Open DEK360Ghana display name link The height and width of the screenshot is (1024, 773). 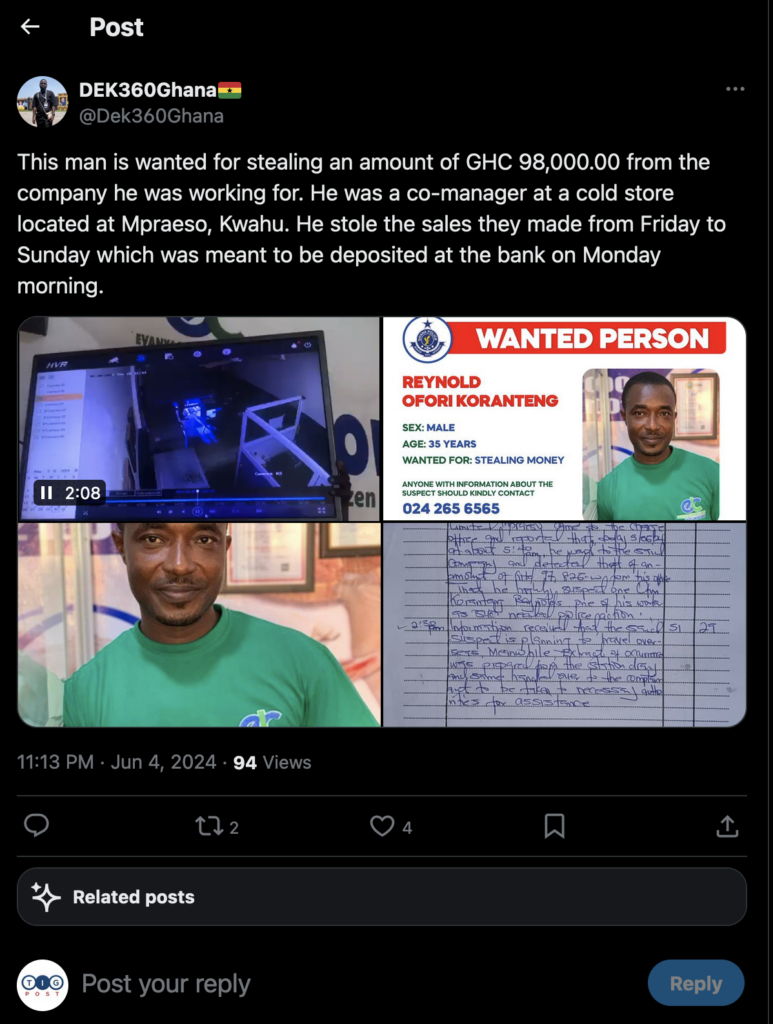point(148,89)
